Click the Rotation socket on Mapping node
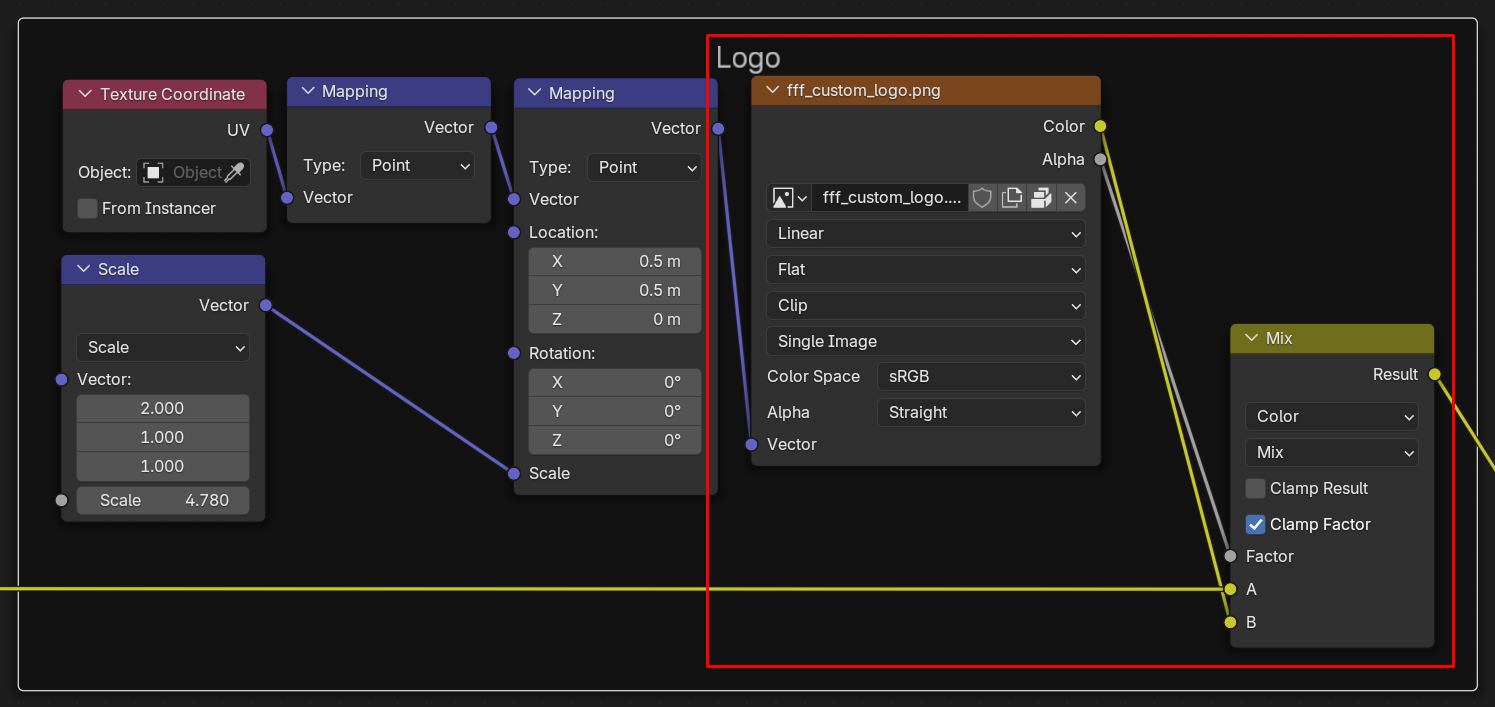This screenshot has width=1495, height=707. tap(514, 353)
